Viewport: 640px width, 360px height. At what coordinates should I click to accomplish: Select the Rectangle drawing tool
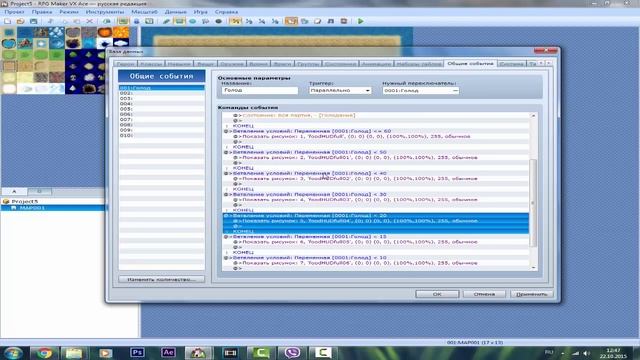(179, 21)
